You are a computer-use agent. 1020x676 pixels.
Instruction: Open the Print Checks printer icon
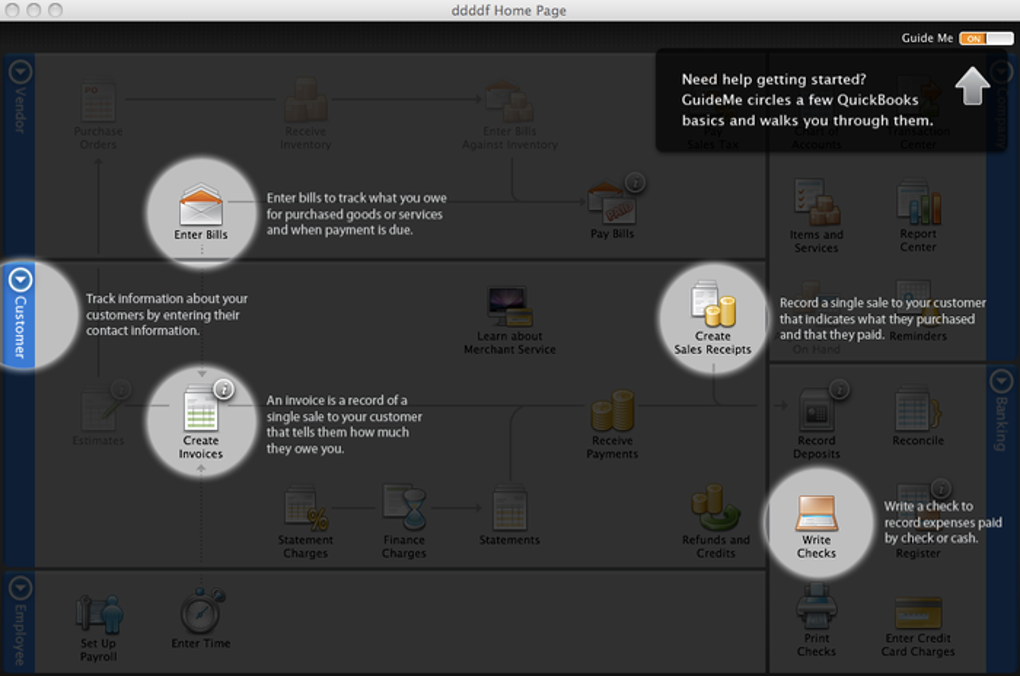pos(816,606)
